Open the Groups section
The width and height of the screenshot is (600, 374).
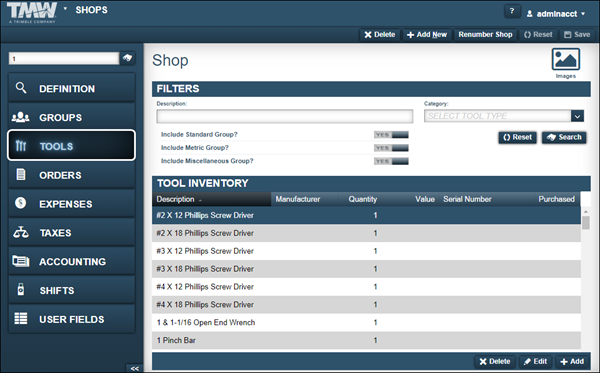point(72,117)
